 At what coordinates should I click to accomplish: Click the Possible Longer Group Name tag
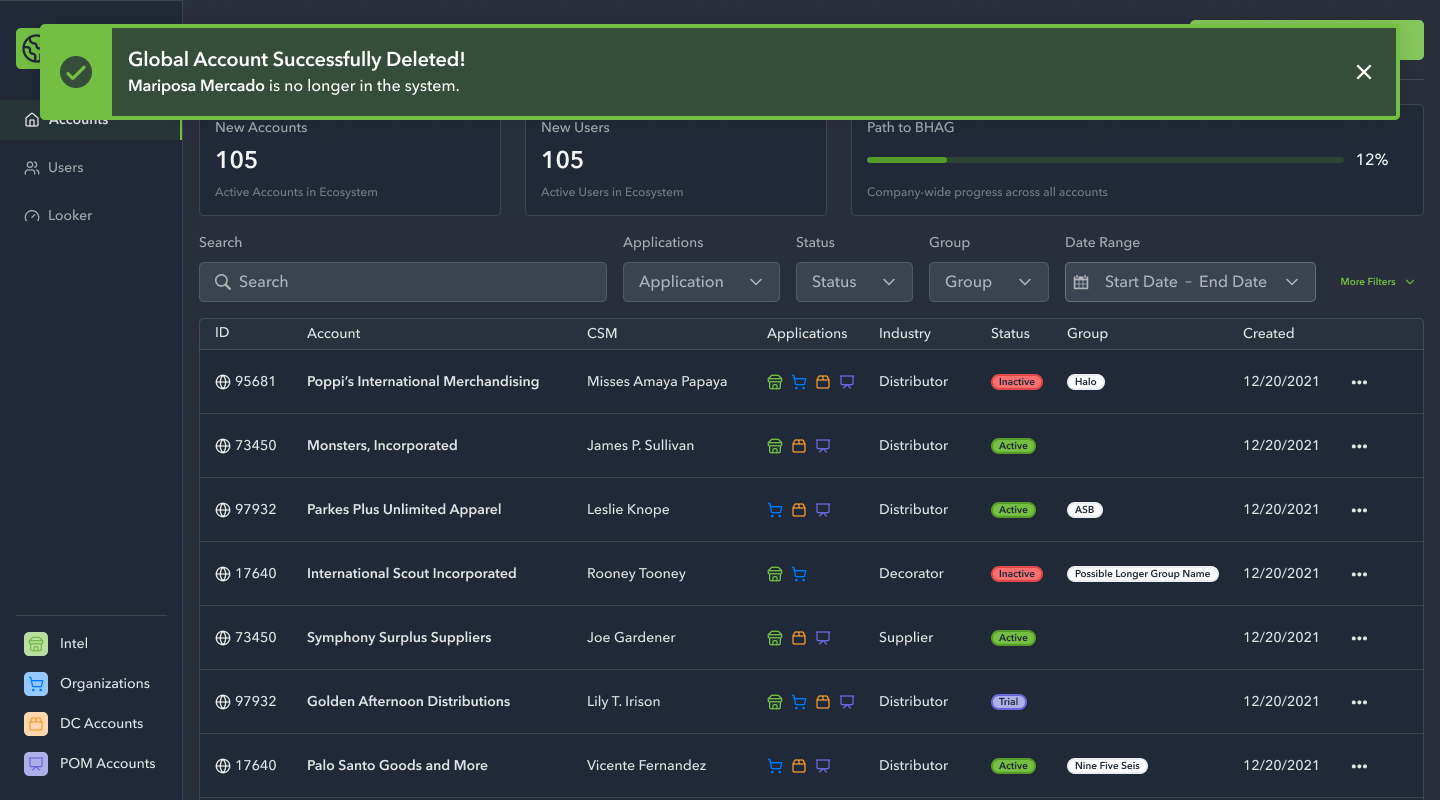[x=1143, y=574]
